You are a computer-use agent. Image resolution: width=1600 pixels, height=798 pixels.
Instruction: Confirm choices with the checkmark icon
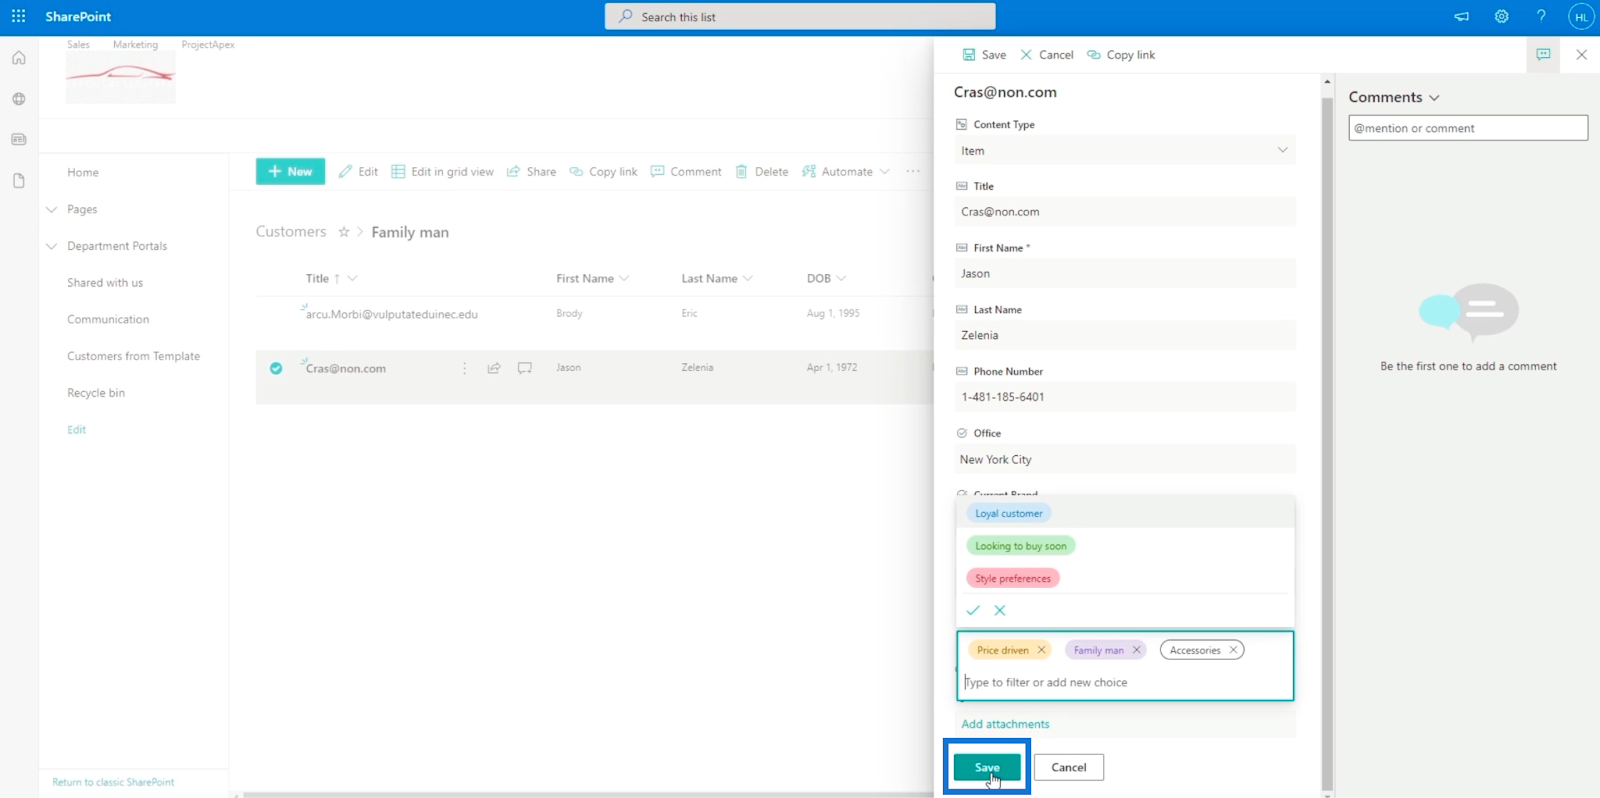tap(973, 610)
